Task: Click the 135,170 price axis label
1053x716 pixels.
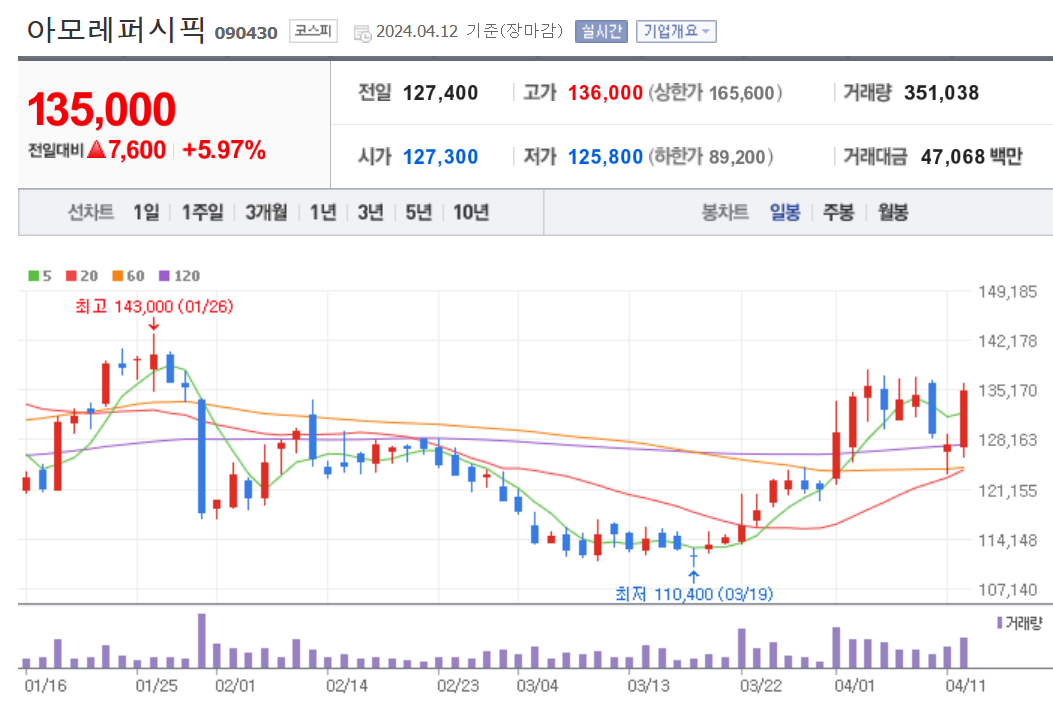Action: 1007,390
